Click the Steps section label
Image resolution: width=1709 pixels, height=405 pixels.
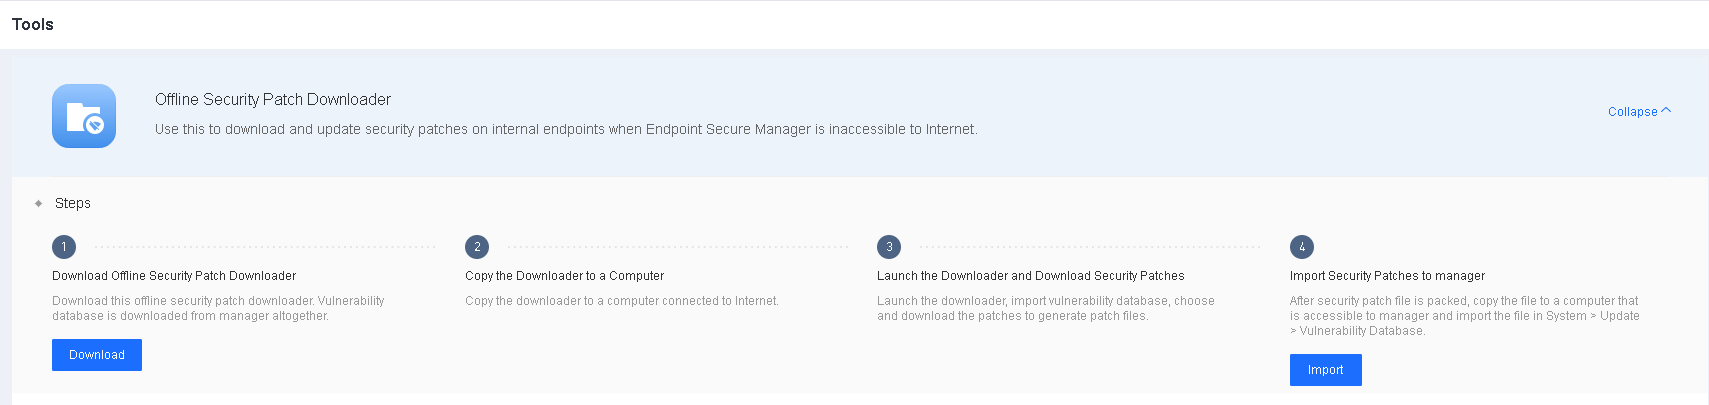point(73,203)
